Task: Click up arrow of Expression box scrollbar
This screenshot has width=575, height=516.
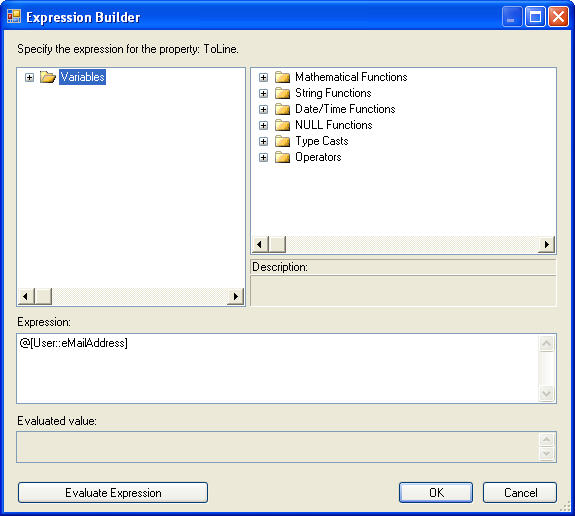Action: coord(546,344)
